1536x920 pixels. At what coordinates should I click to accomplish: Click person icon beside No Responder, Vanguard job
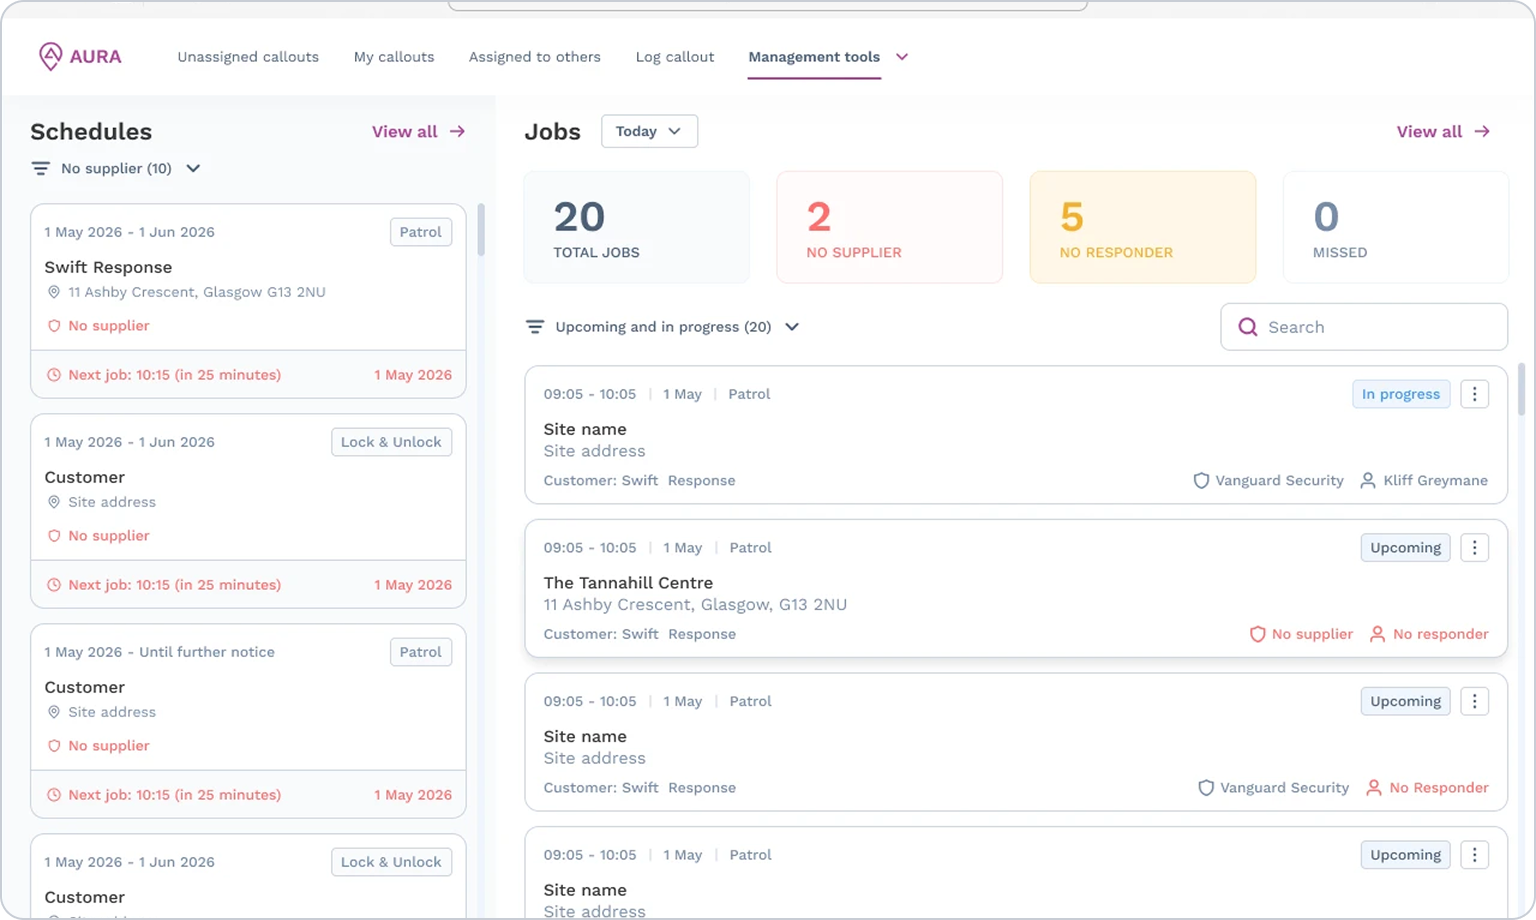click(x=1374, y=788)
